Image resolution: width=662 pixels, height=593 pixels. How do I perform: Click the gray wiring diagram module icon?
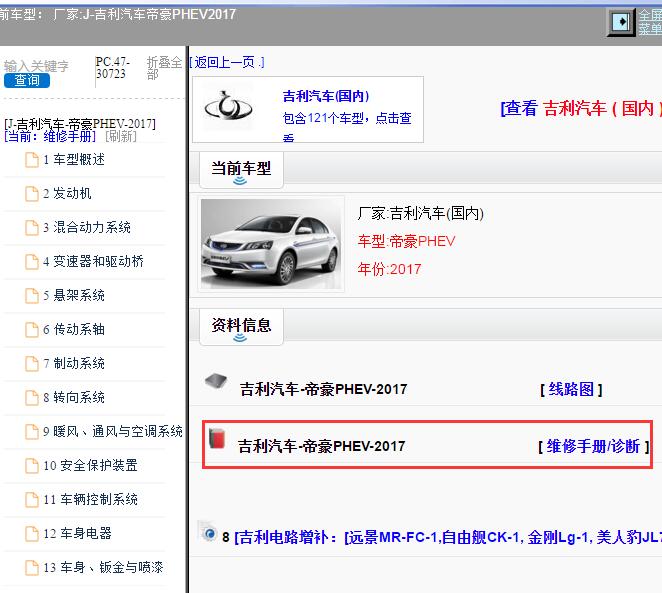pos(216,381)
